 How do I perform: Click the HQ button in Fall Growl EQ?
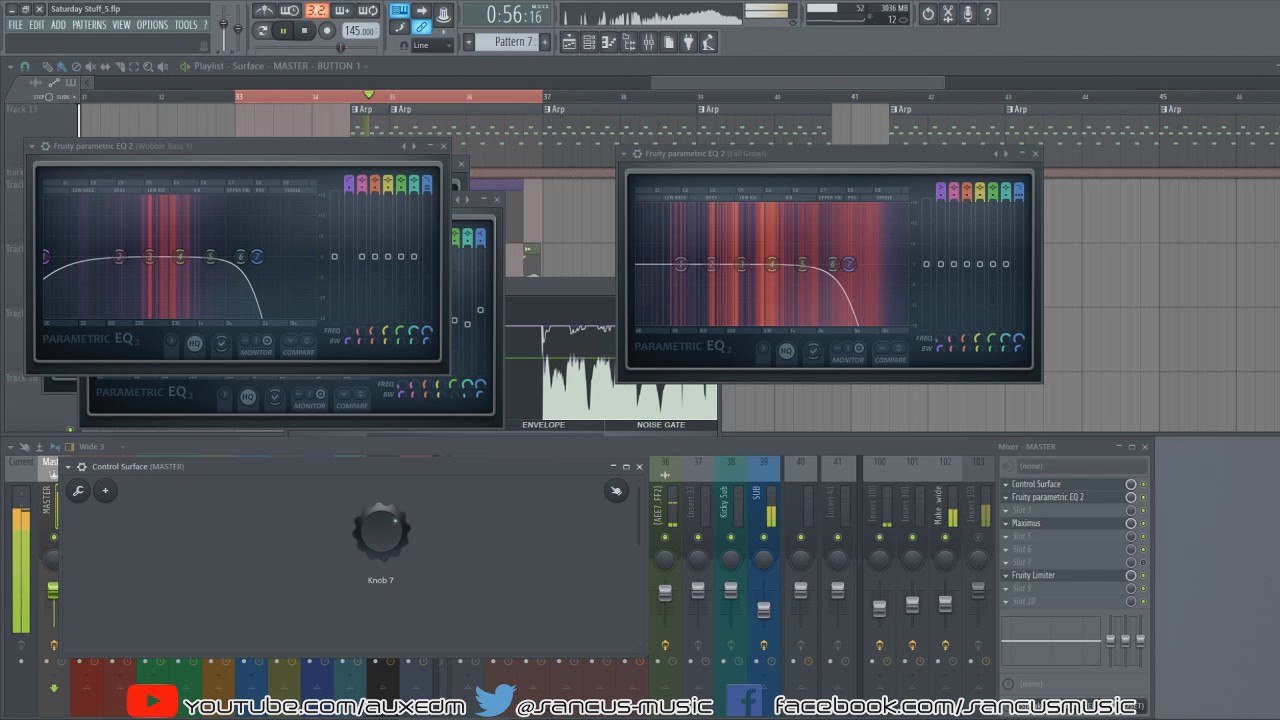(x=786, y=351)
